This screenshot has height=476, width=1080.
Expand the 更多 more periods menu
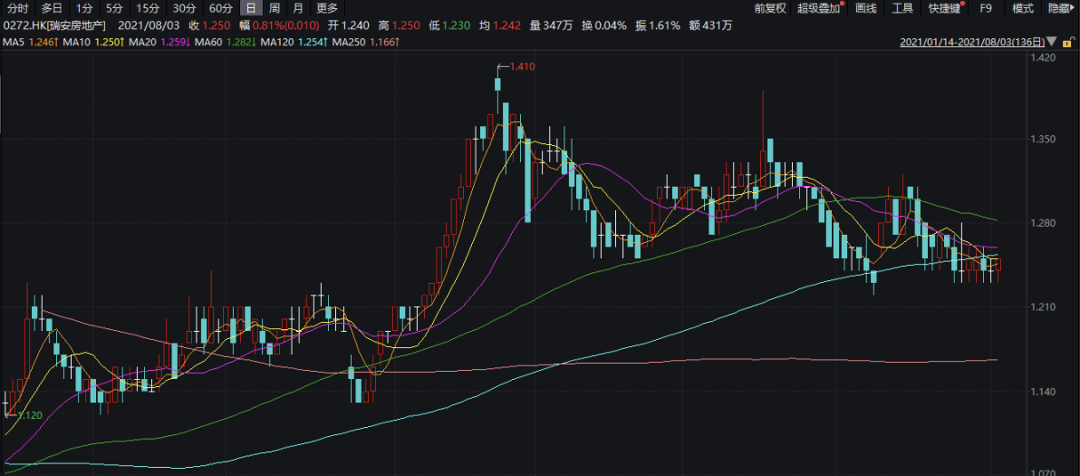point(327,8)
